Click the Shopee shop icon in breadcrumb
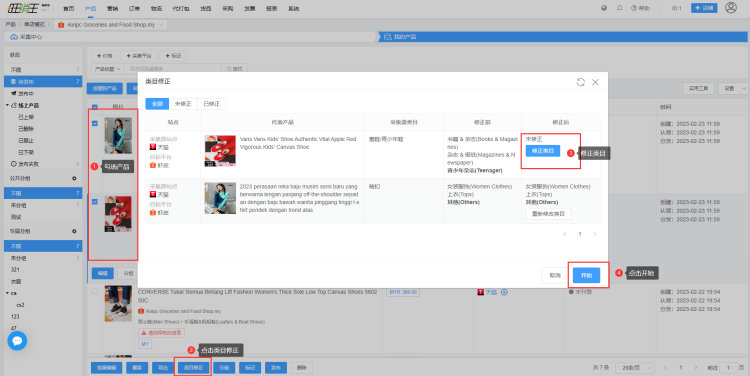This screenshot has width=750, height=376. click(x=61, y=24)
